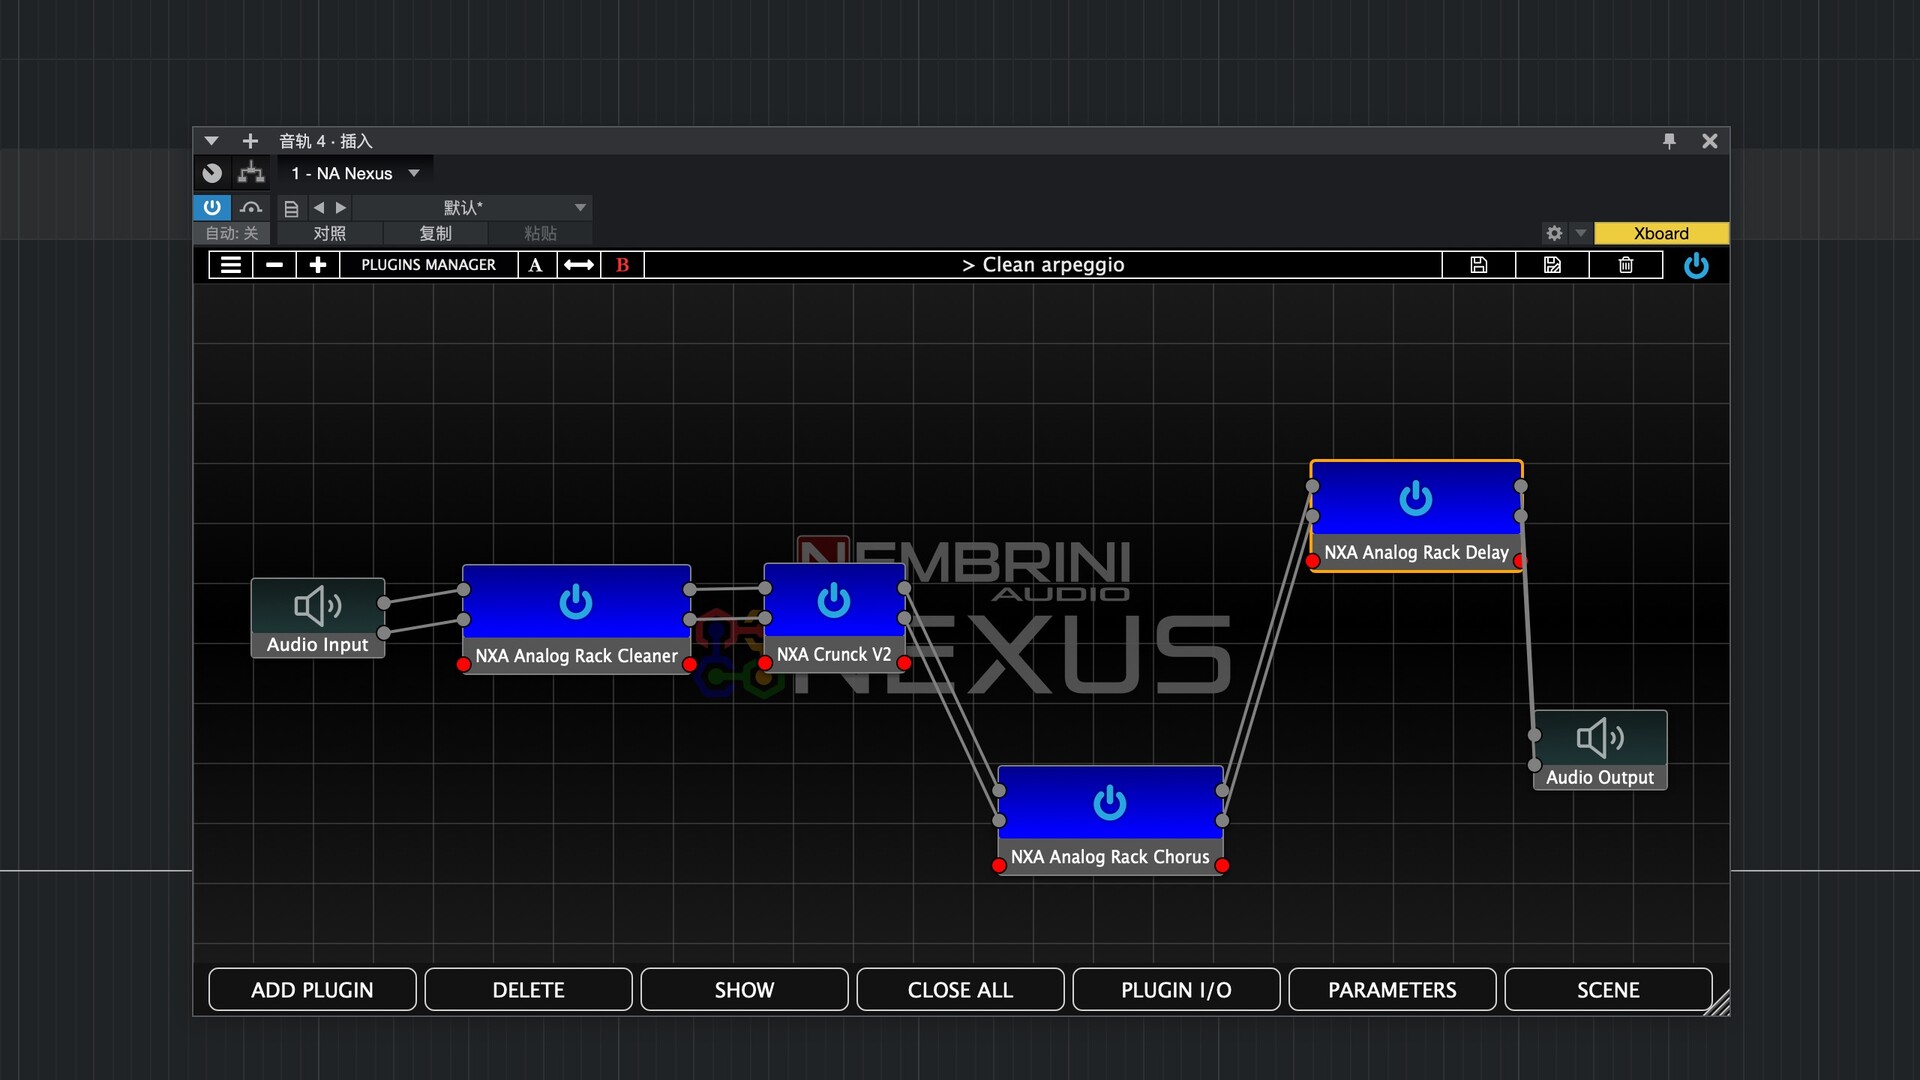Viewport: 1920px width, 1080px height.
Task: Click the trash delete preset icon
Action: click(x=1626, y=265)
